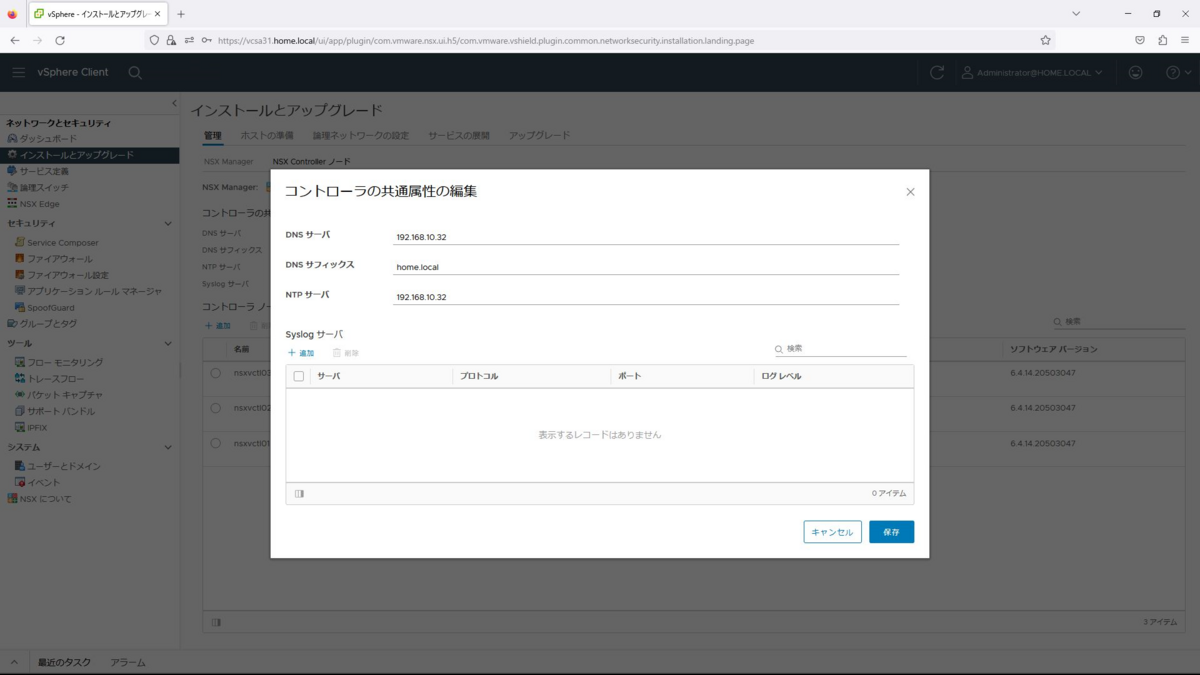Open a new browser tab with plus
Viewport: 1200px width, 675px height.
pos(181,14)
